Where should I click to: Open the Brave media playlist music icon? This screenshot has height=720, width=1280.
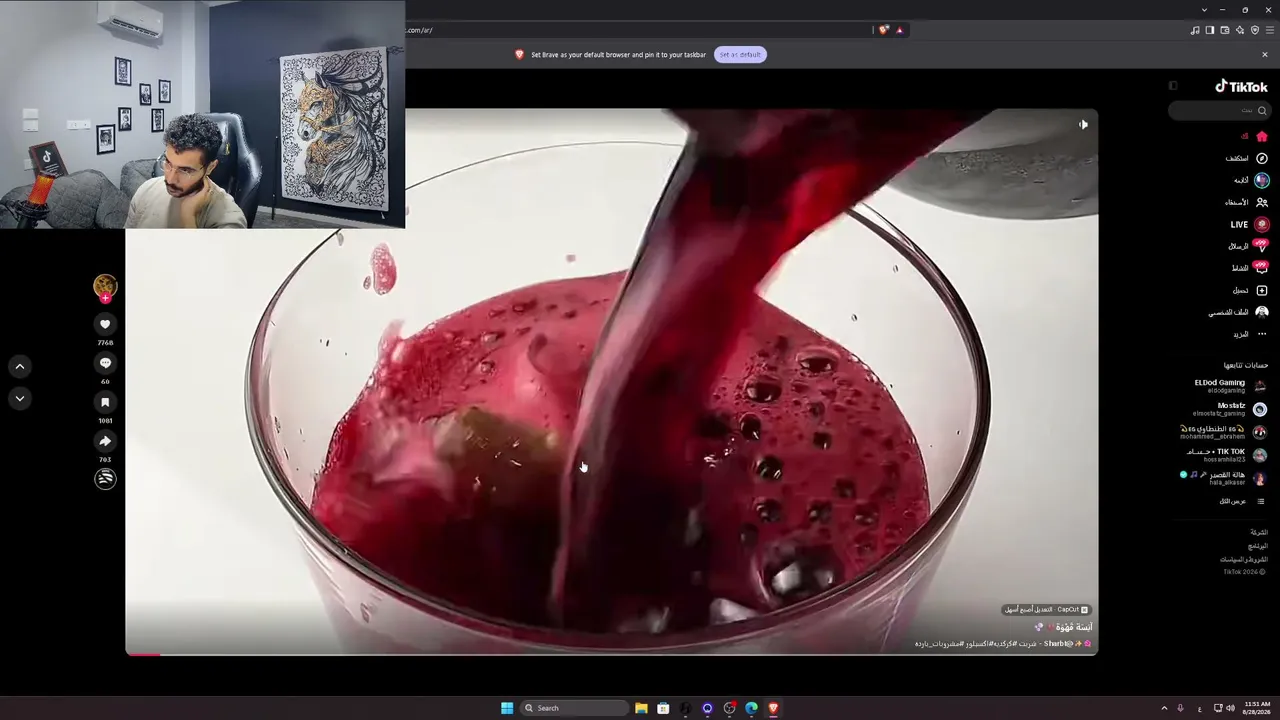[x=1195, y=30]
